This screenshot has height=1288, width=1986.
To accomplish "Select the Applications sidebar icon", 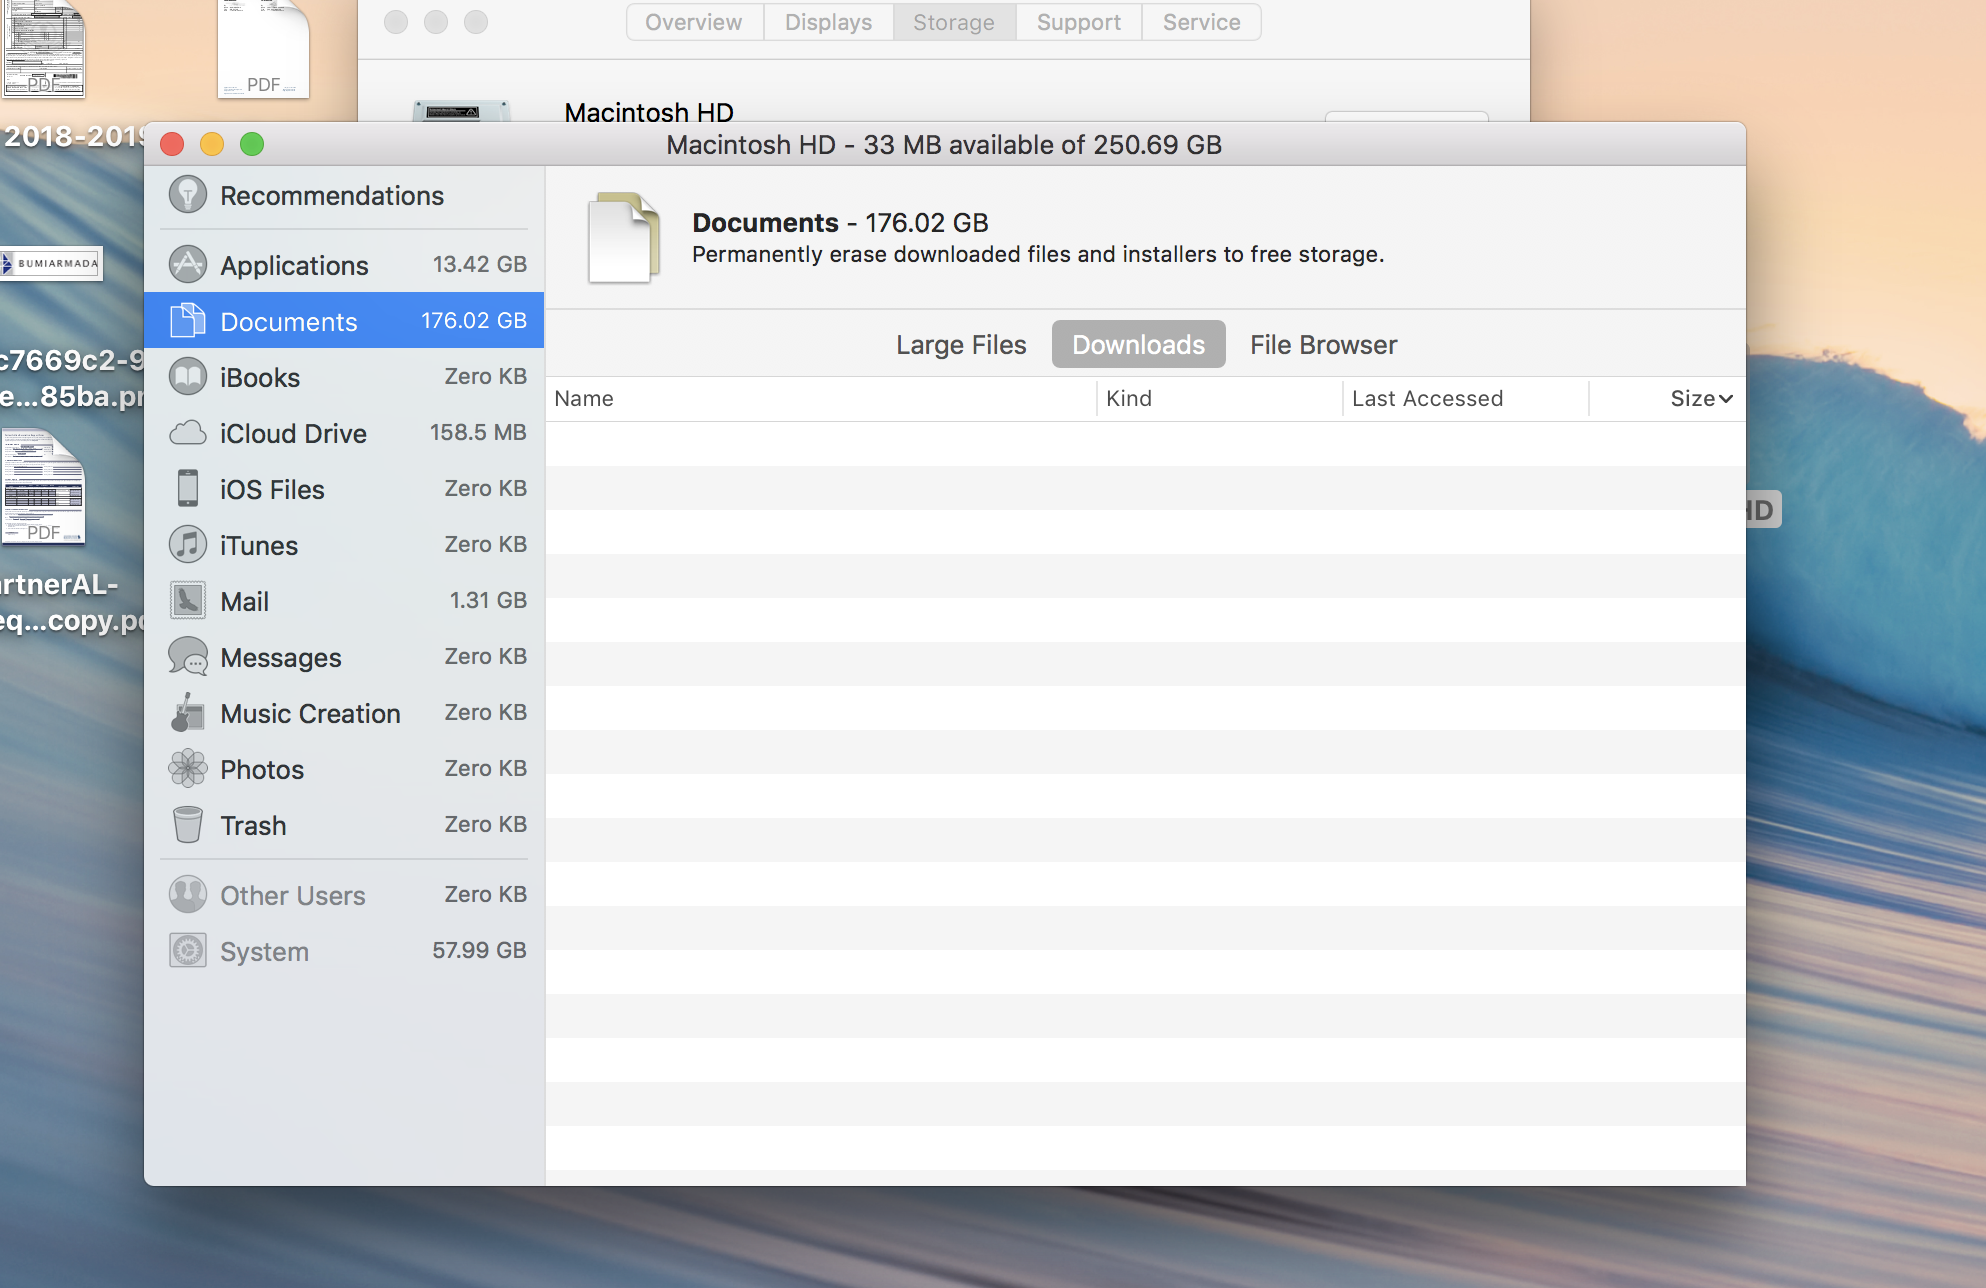I will [x=188, y=265].
